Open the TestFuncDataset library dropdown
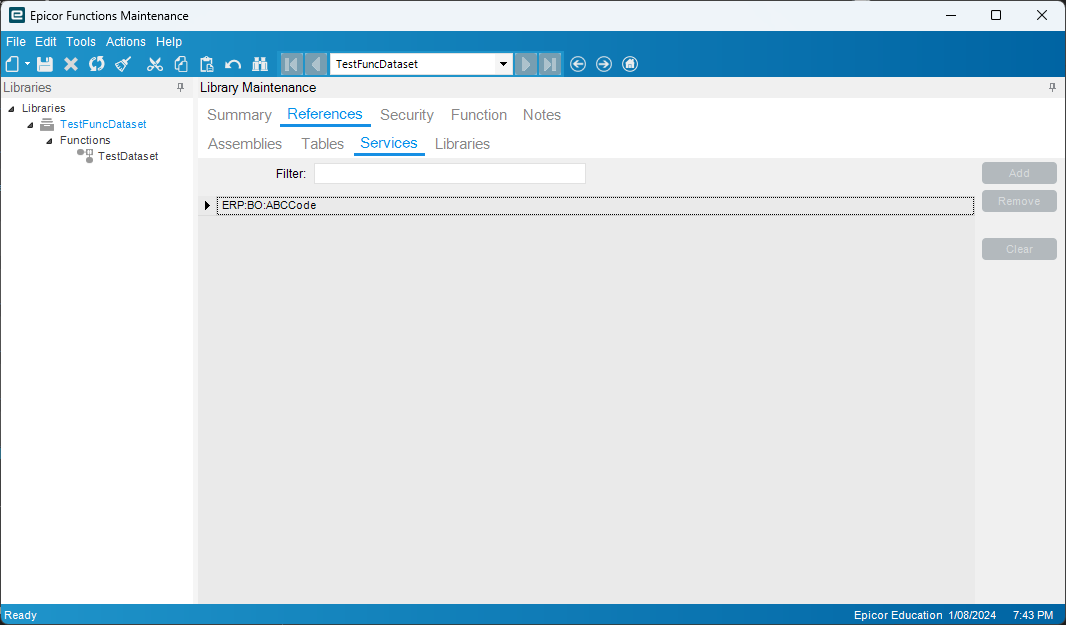This screenshot has height=625, width=1066. point(503,64)
